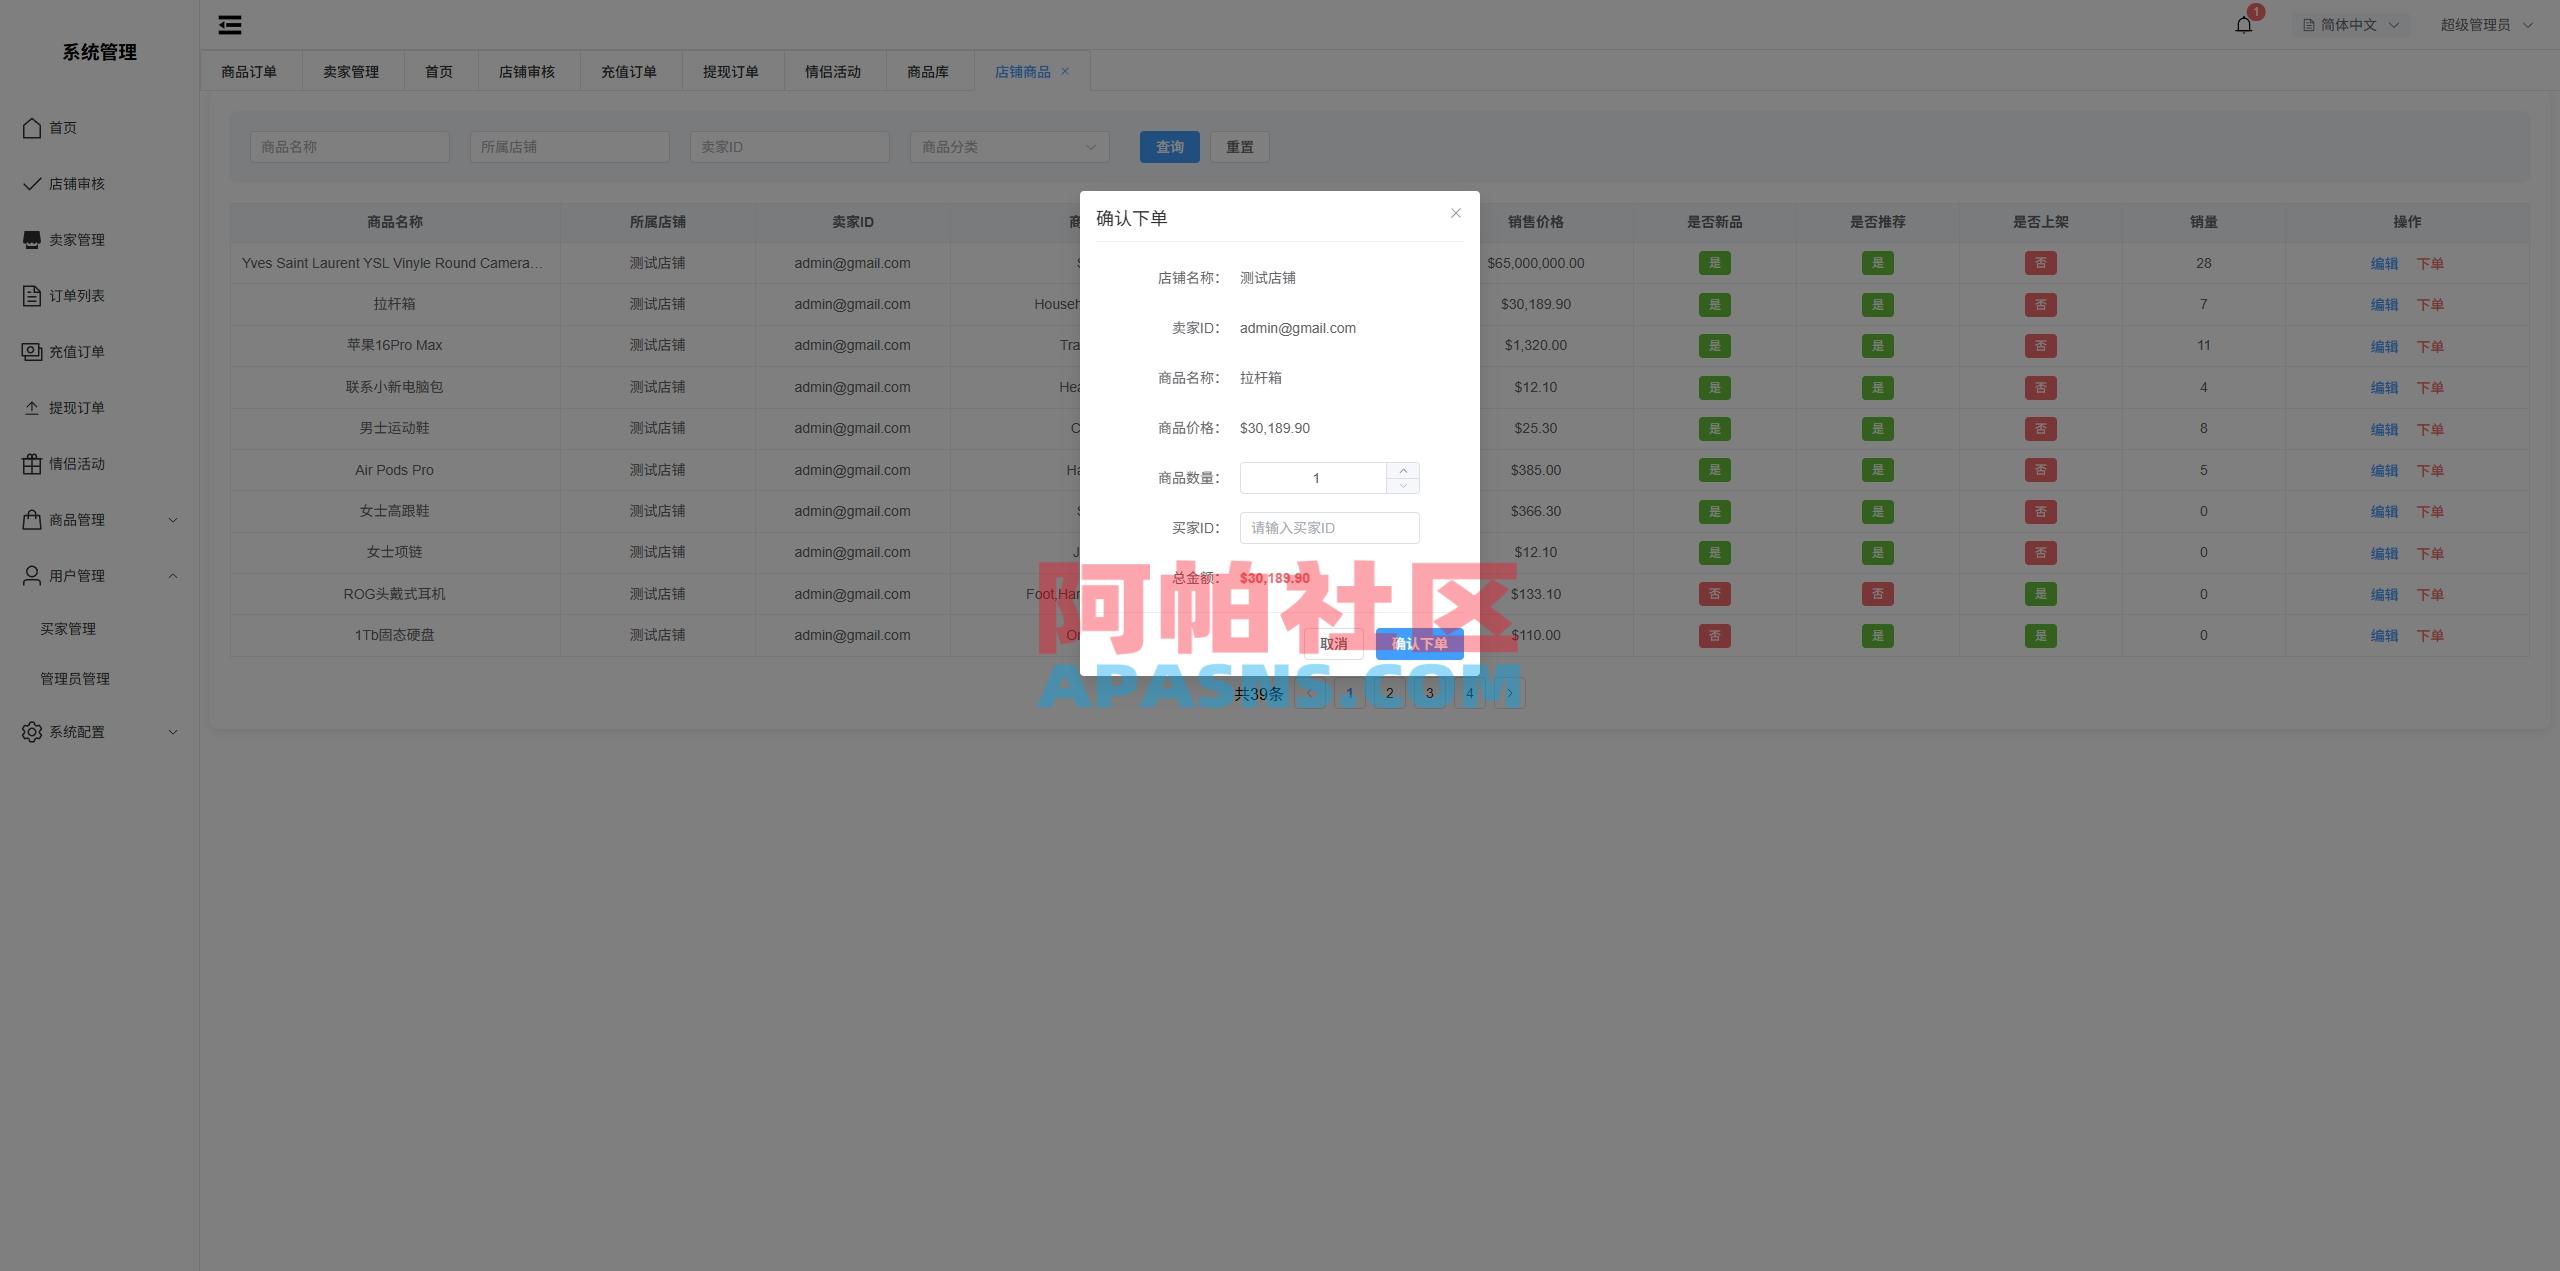This screenshot has width=2560, height=1271.
Task: Switch to the 商品库 tab
Action: click(x=929, y=71)
